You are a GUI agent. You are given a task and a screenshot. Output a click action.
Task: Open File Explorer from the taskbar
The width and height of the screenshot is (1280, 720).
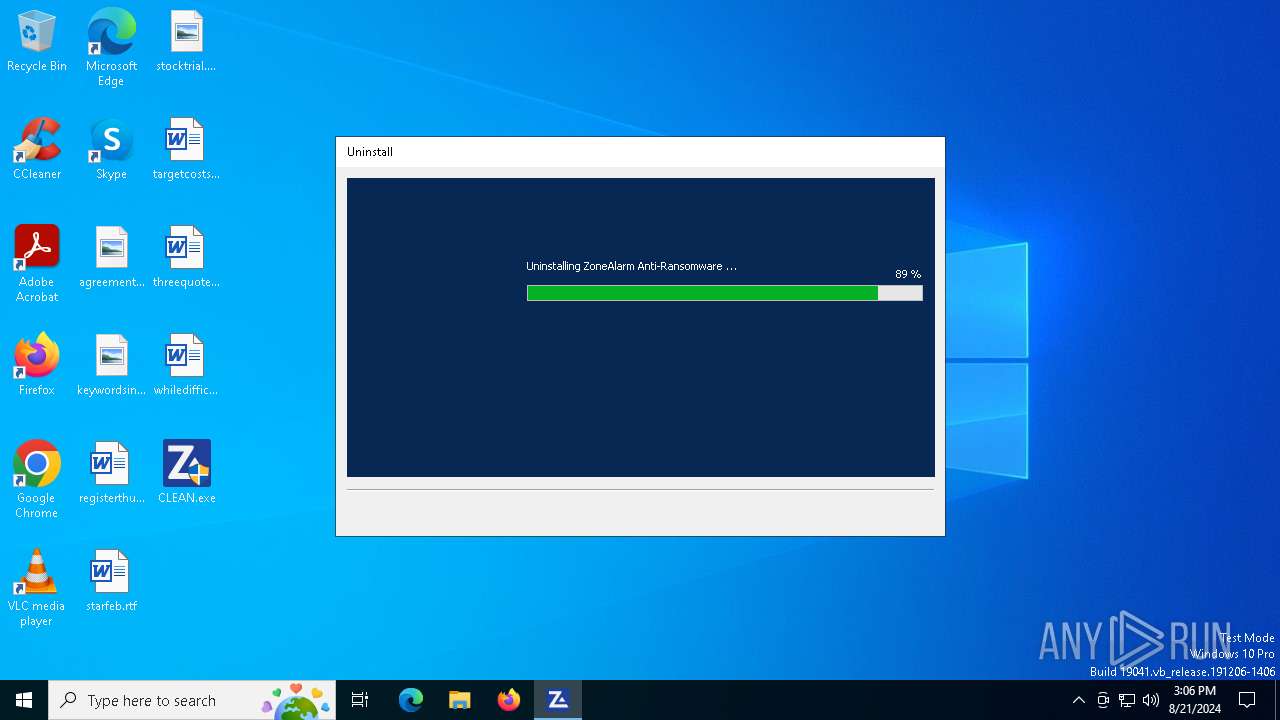pos(460,700)
